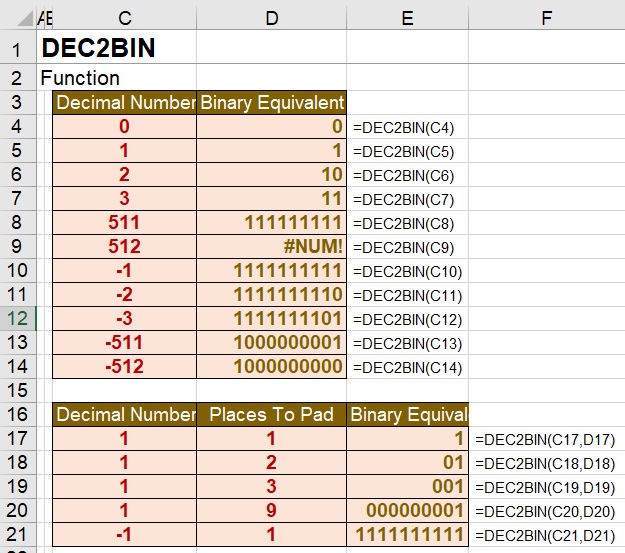Click the =DEC2BIN(C20,D20) formula text
The width and height of the screenshot is (625, 553).
coord(545,512)
